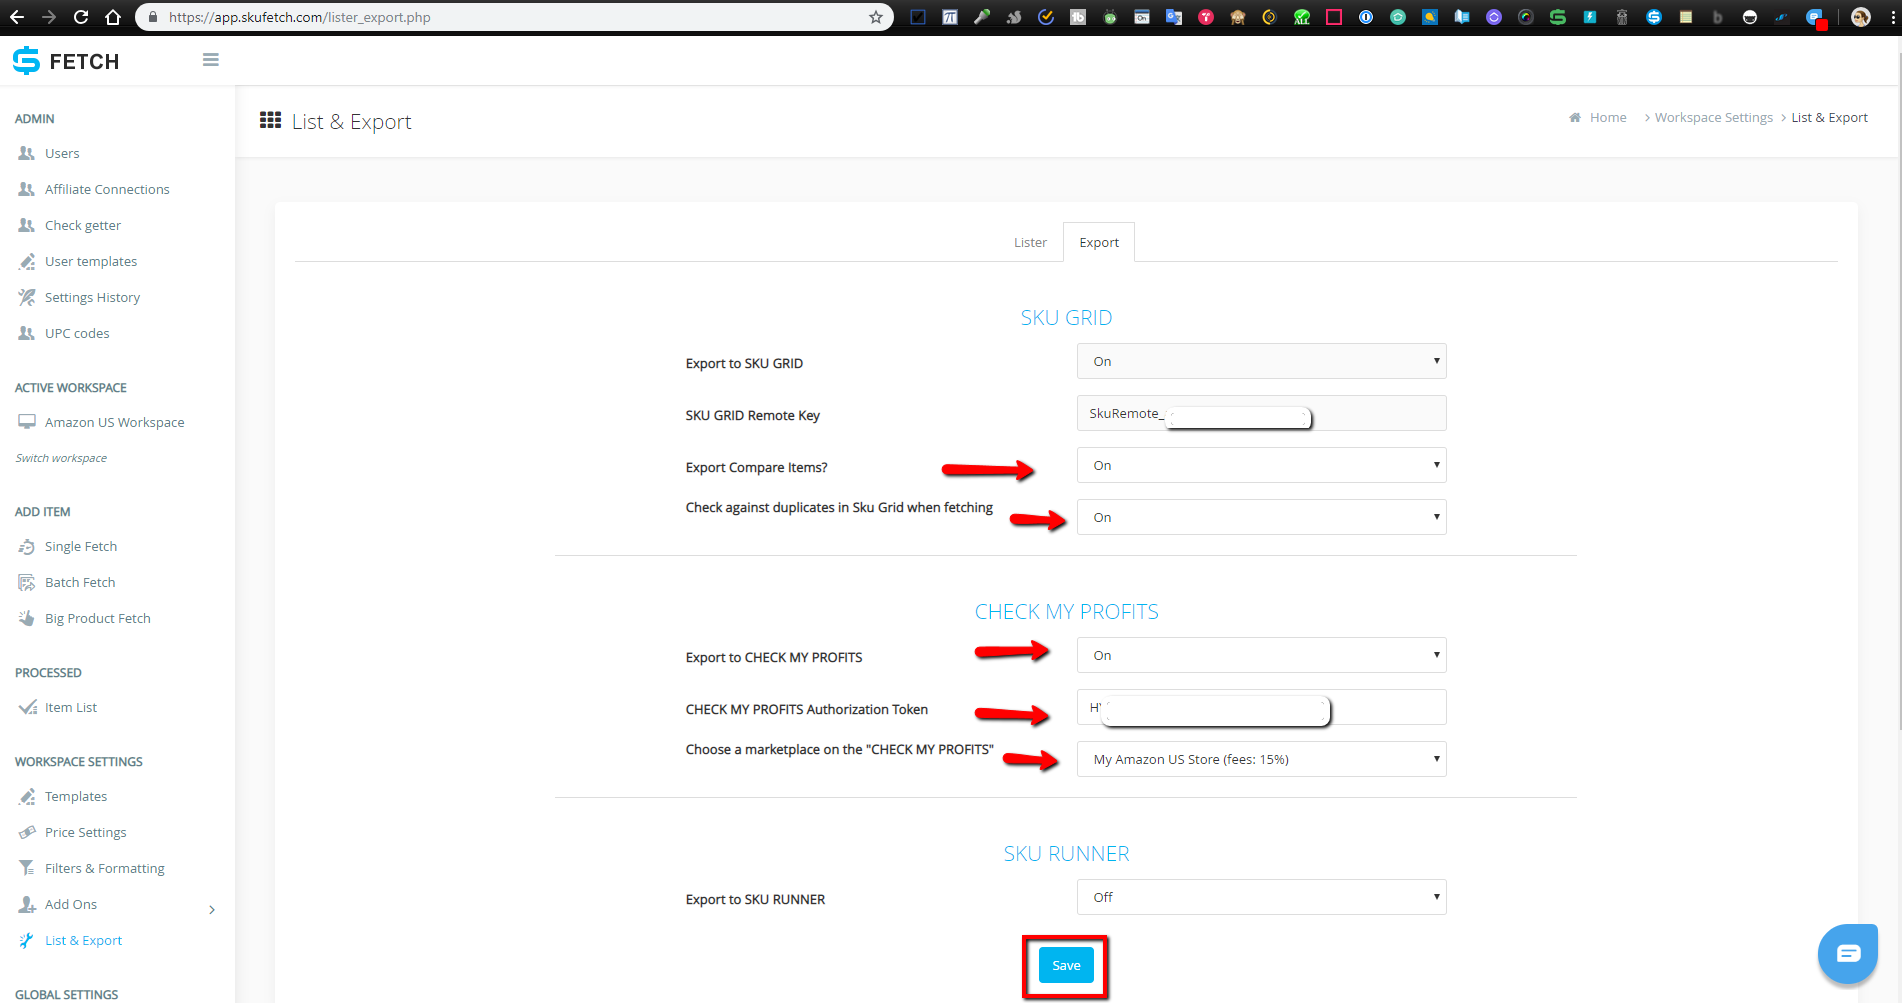This screenshot has height=1003, width=1902.
Task: Open Check getter page
Action: coord(83,225)
